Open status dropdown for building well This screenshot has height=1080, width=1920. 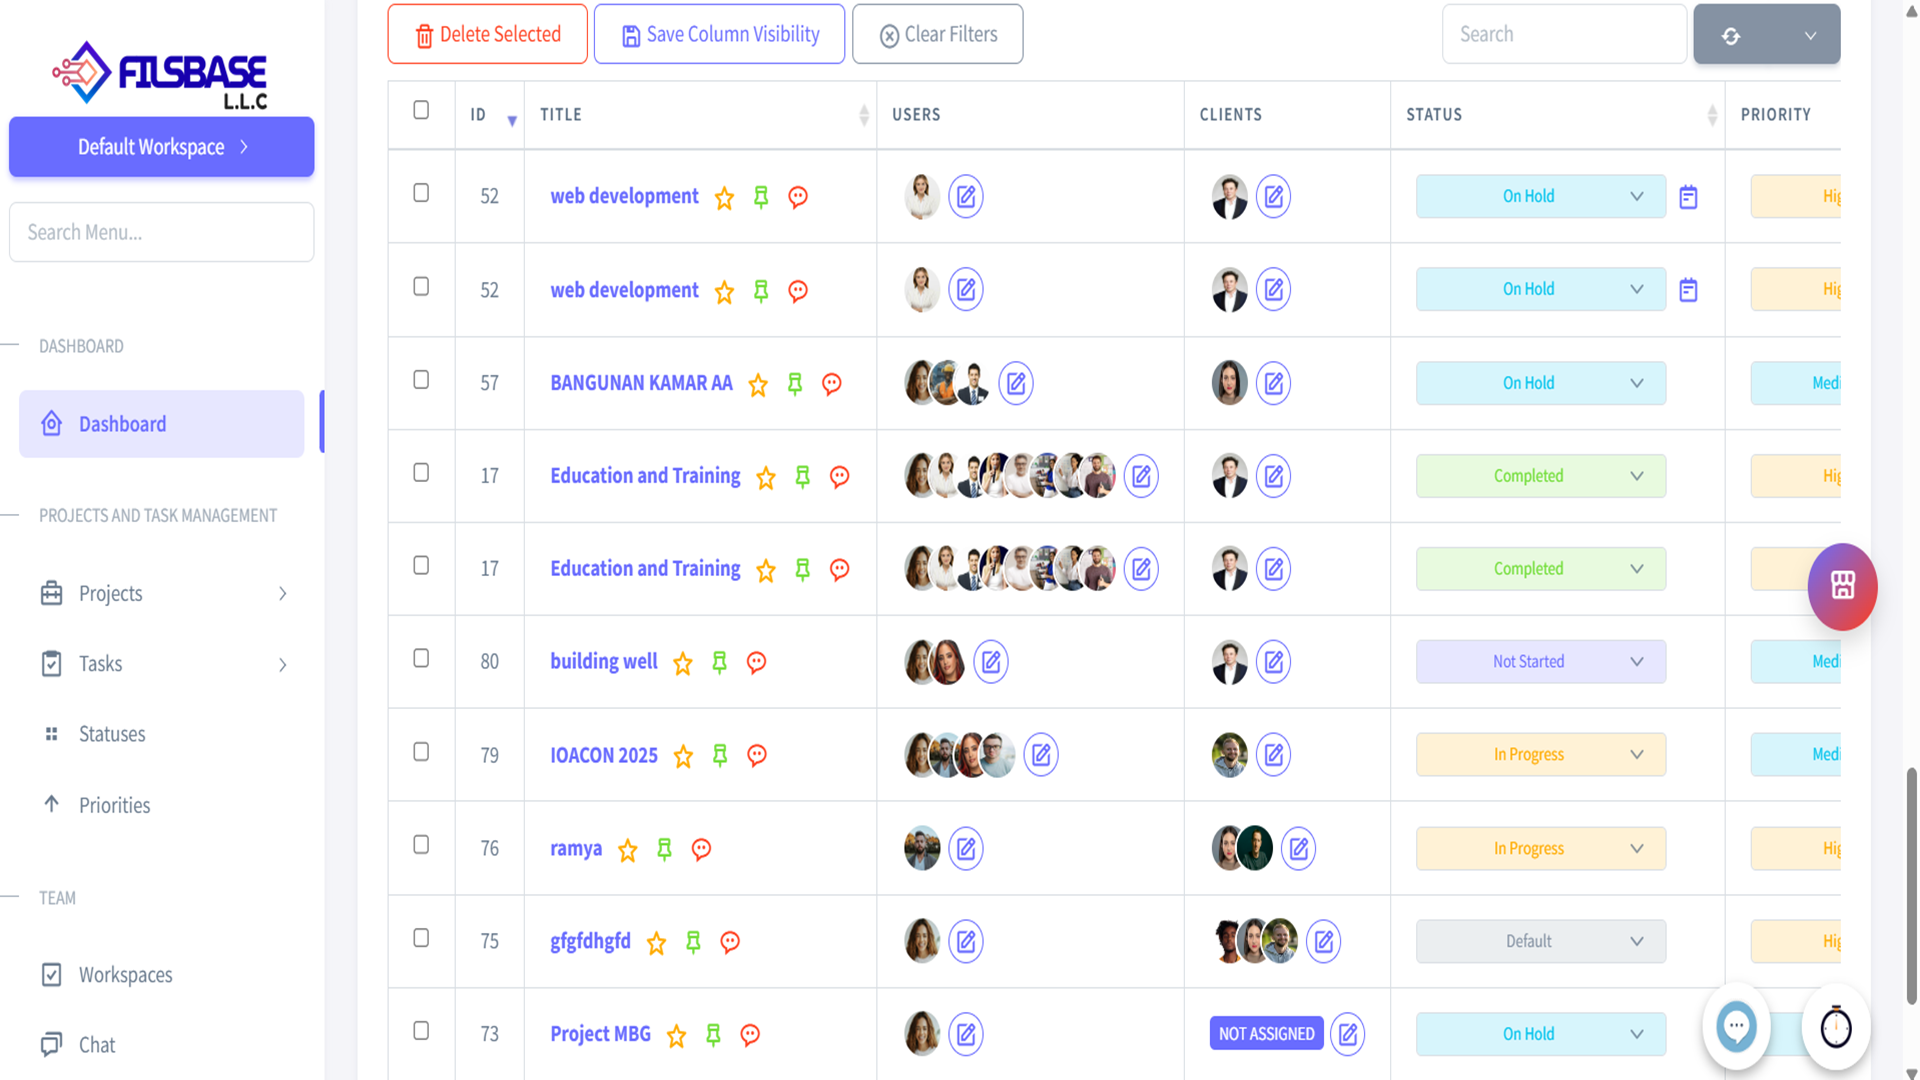pyautogui.click(x=1540, y=662)
